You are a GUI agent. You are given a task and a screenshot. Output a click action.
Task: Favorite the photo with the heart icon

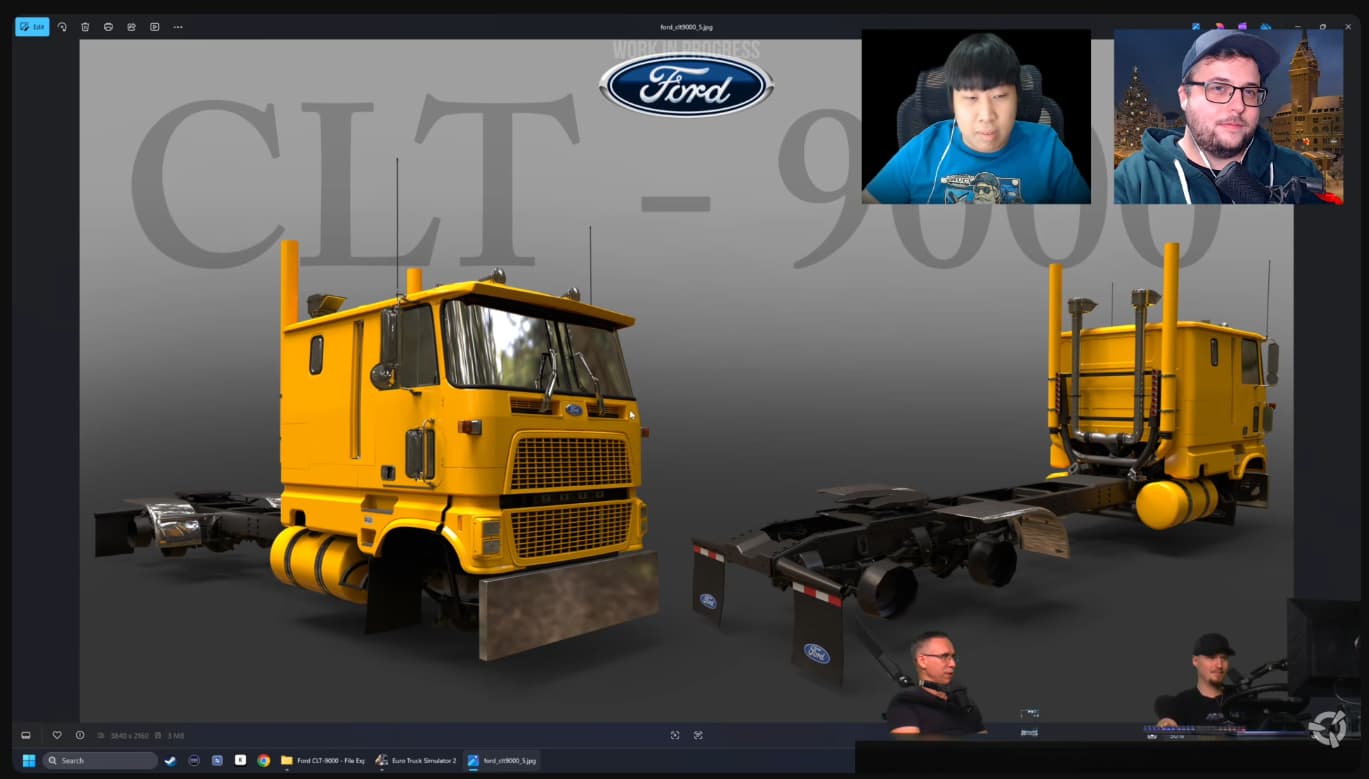[57, 735]
